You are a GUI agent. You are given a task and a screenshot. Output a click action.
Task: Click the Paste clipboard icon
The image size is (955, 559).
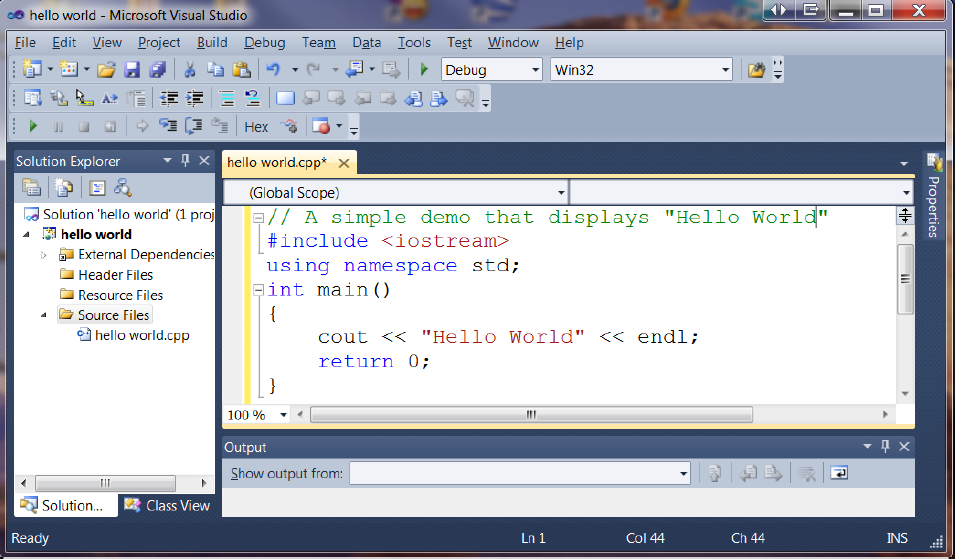point(241,70)
